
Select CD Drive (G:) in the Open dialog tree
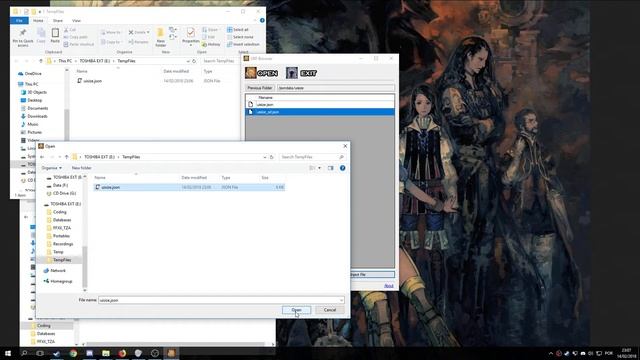pos(64,193)
